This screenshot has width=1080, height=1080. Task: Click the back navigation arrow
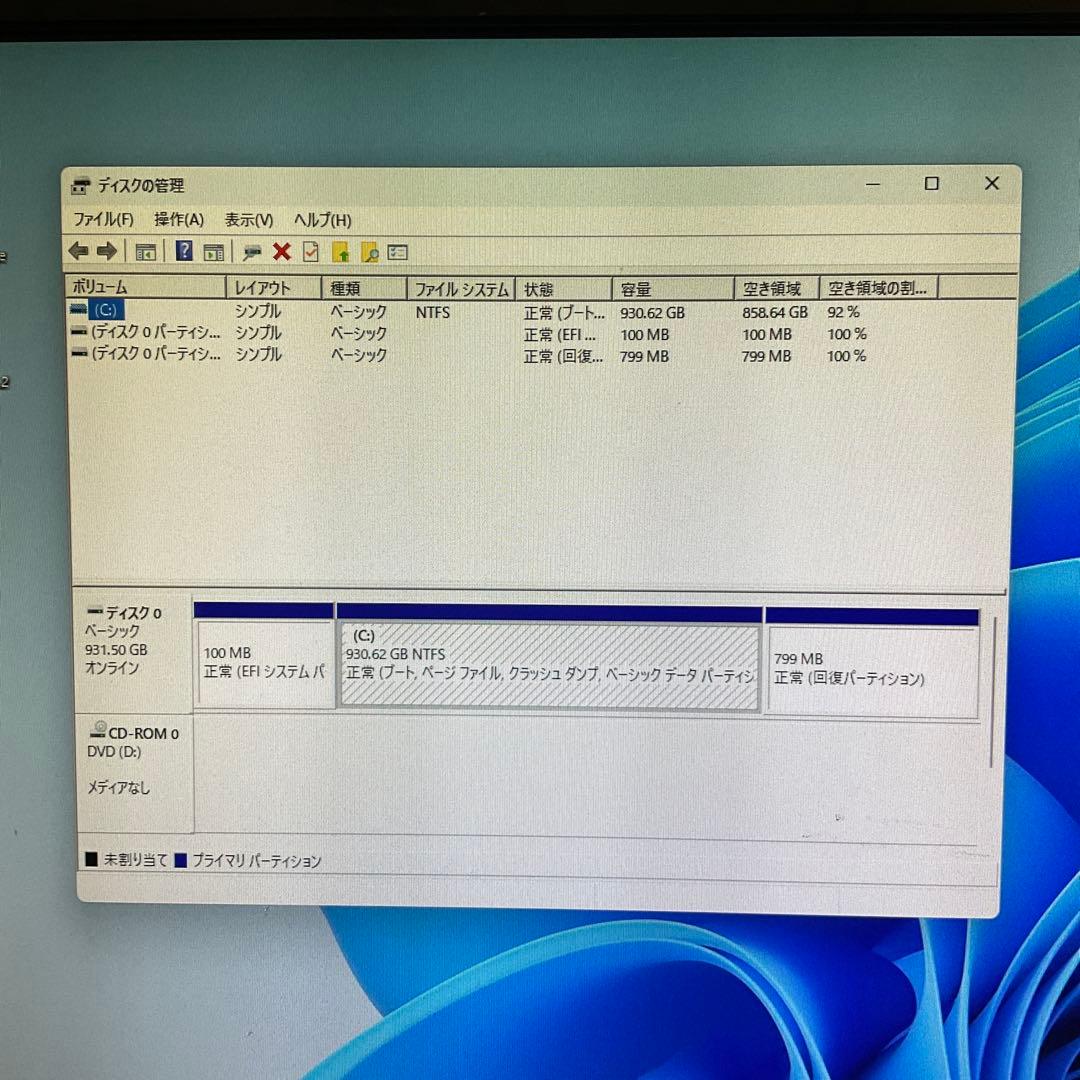78,251
